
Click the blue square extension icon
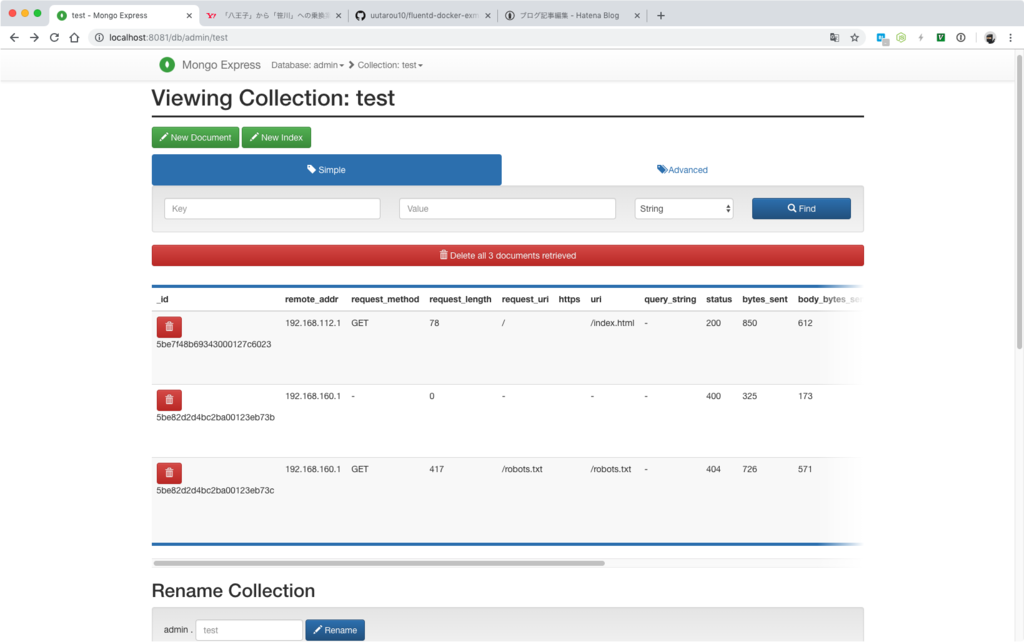point(882,38)
